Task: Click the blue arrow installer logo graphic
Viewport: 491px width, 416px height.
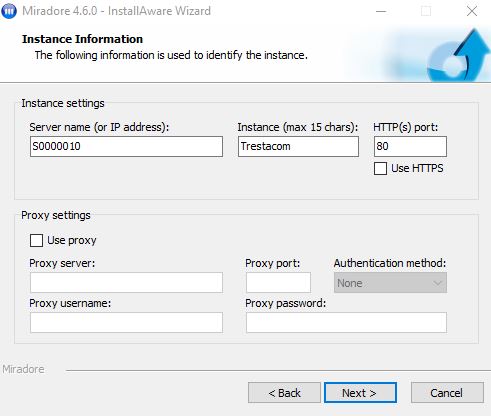Action: (459, 55)
